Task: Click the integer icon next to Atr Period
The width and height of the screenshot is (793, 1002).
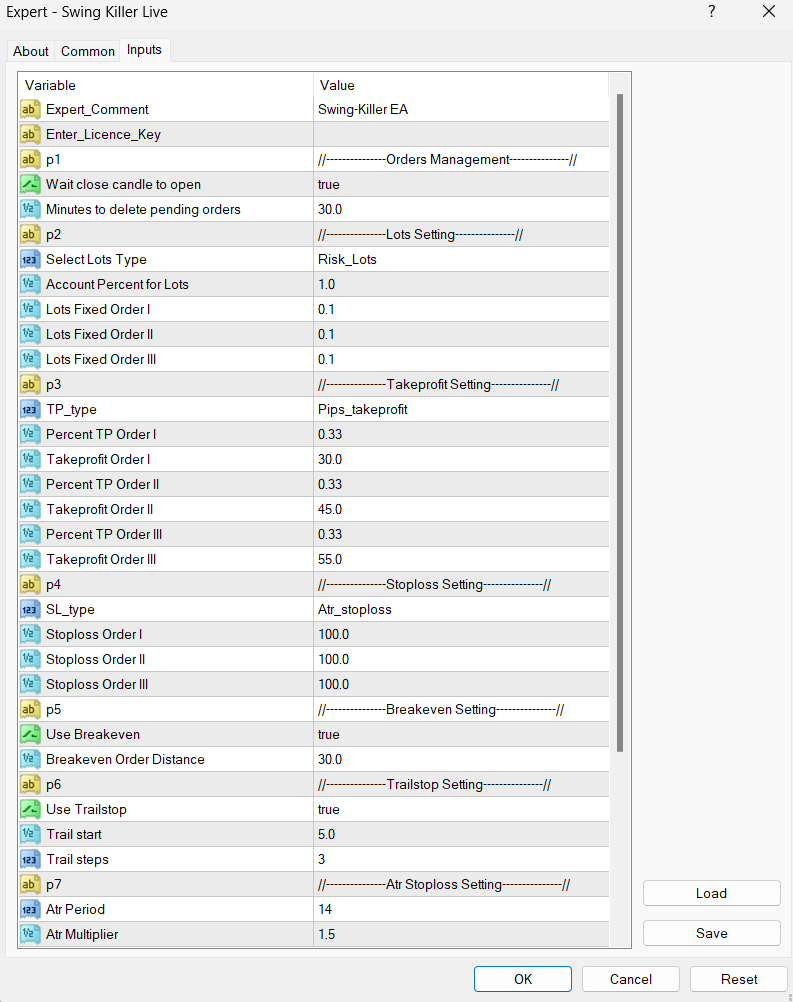Action: 30,910
